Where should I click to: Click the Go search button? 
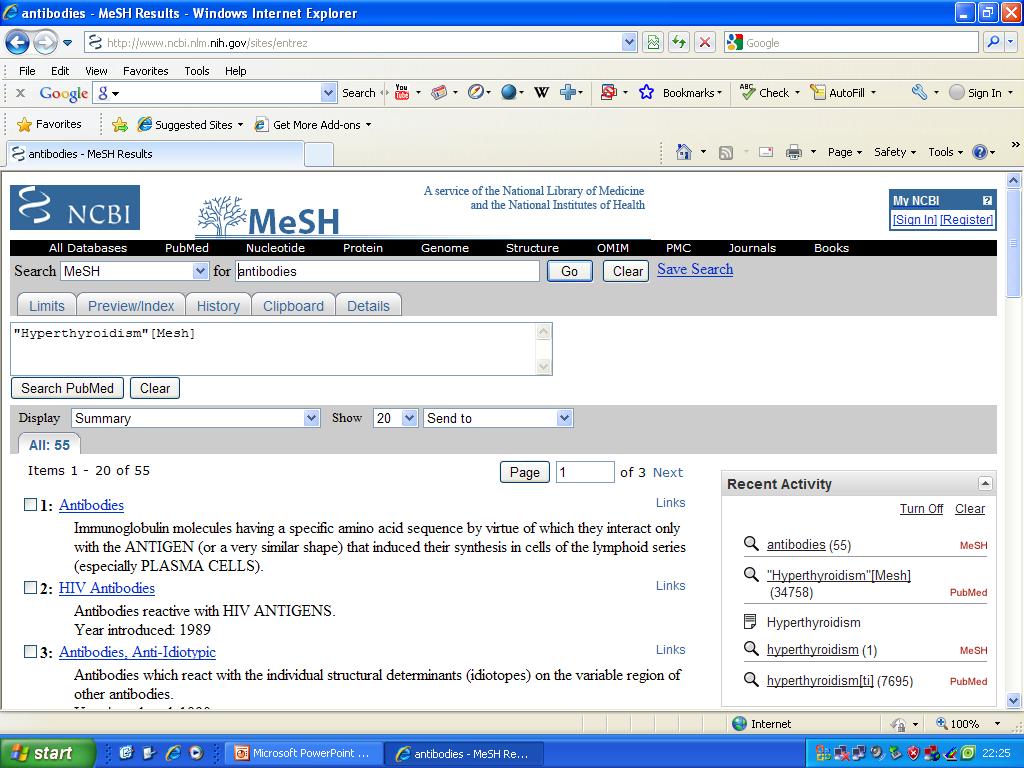point(569,271)
